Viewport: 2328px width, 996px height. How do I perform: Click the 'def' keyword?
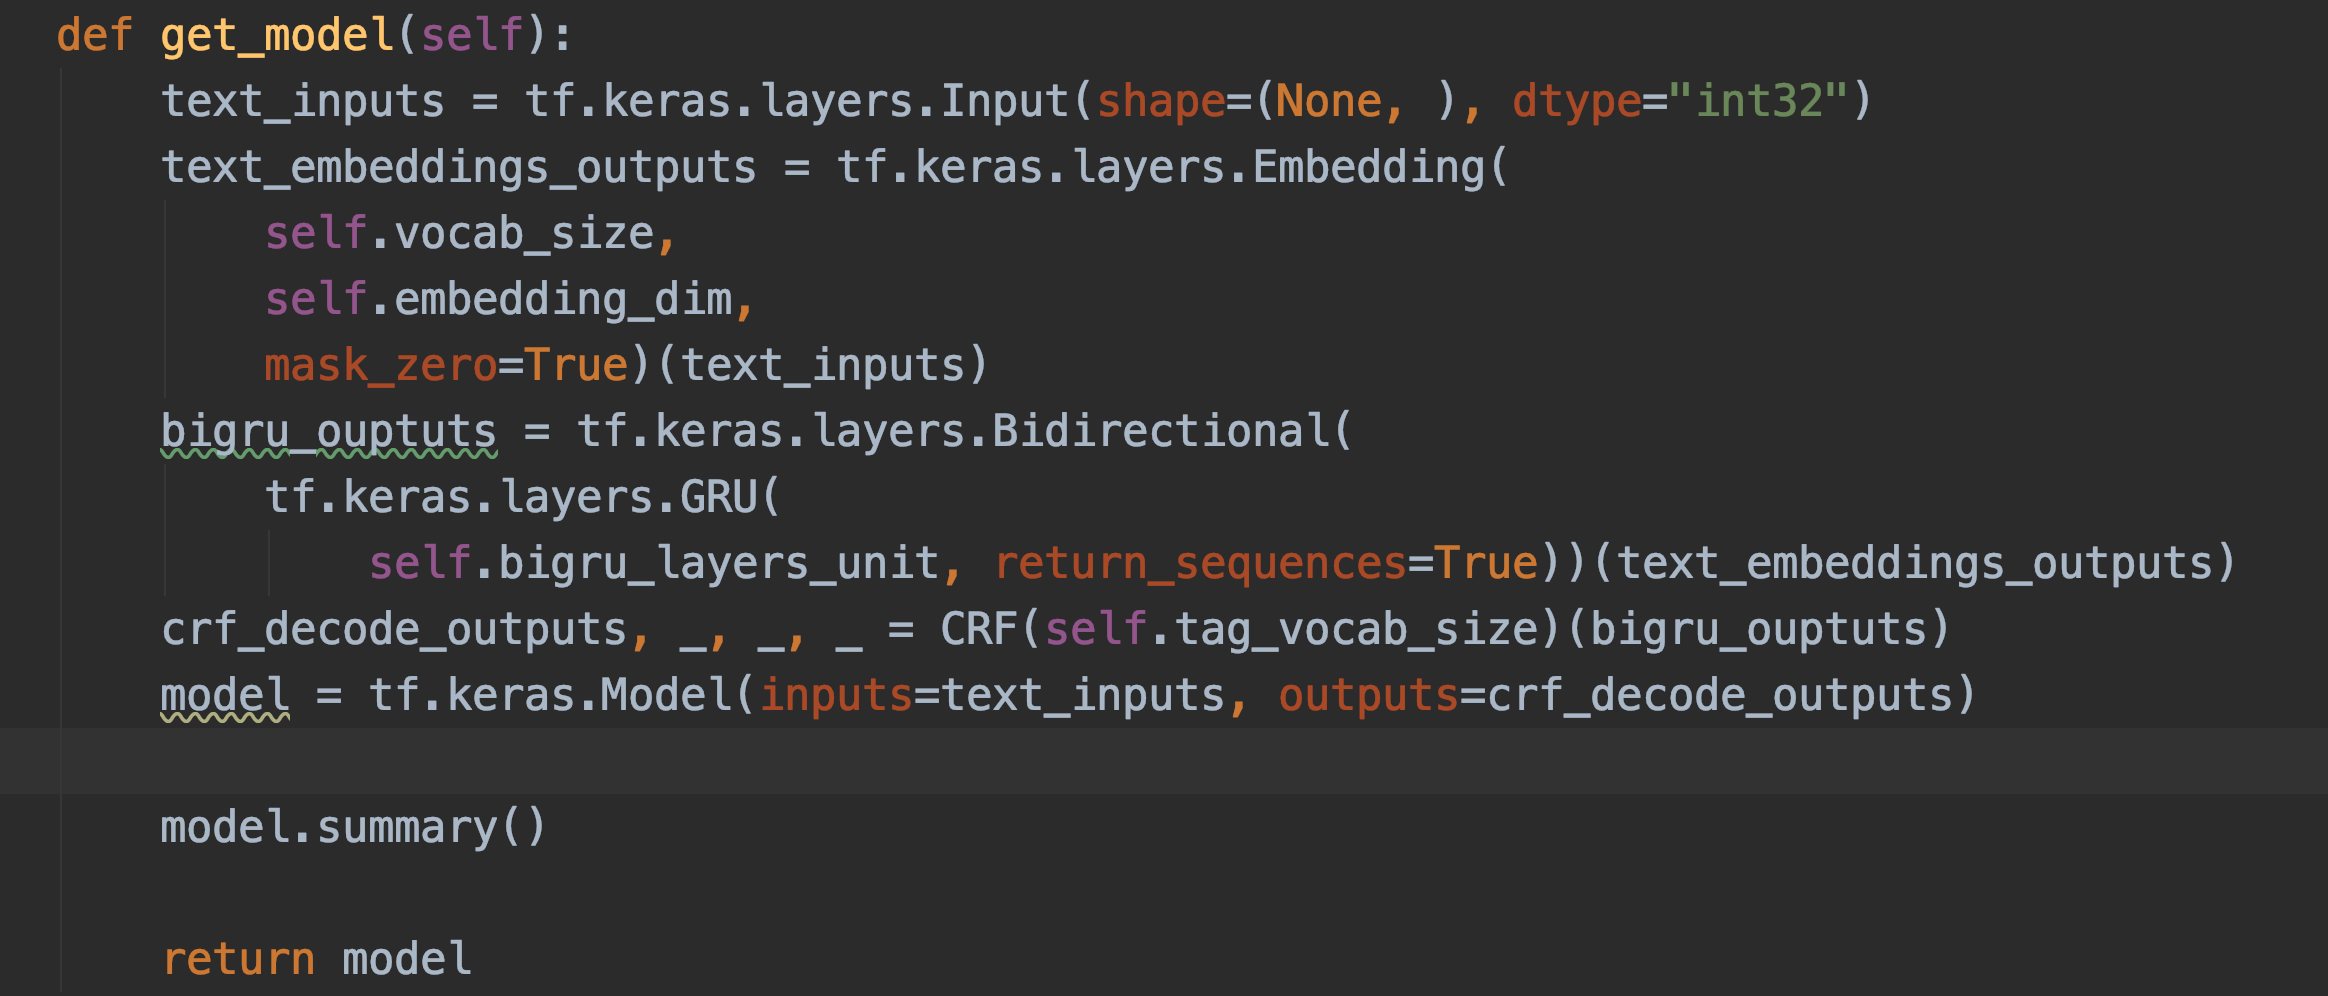pos(94,36)
